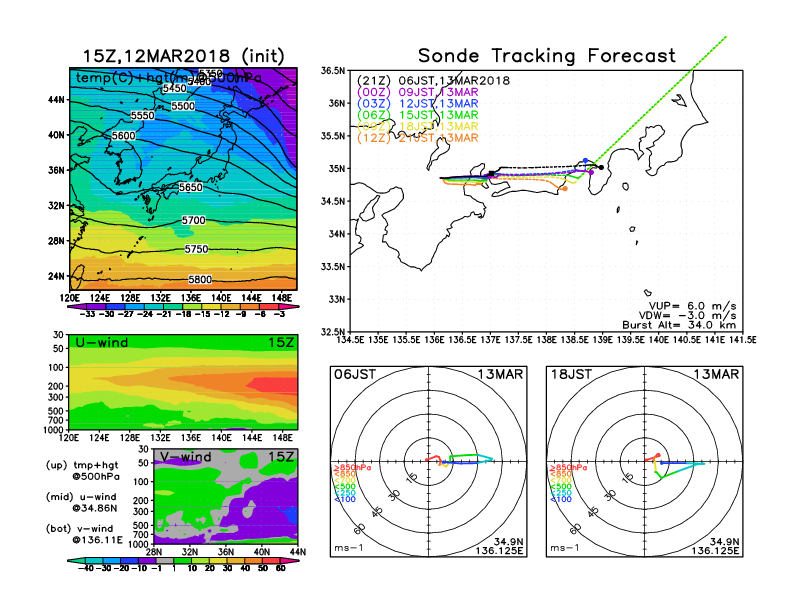Click the gray wind colorbar swatch between -1 and 1

[165, 560]
